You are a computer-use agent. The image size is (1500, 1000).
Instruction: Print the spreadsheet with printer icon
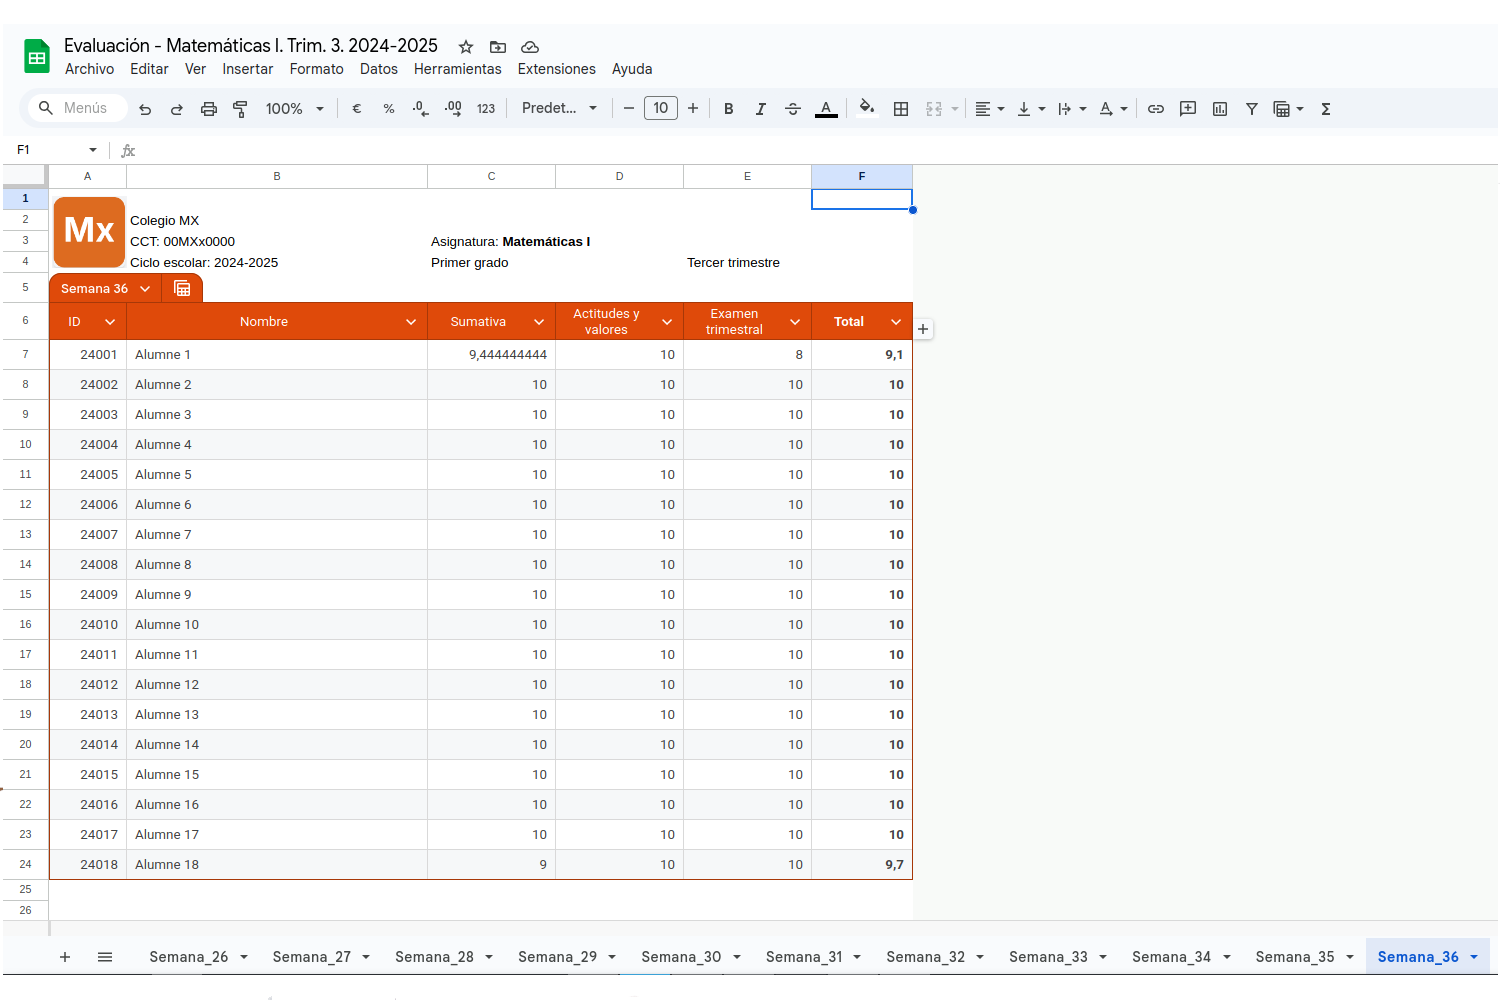[x=209, y=109]
